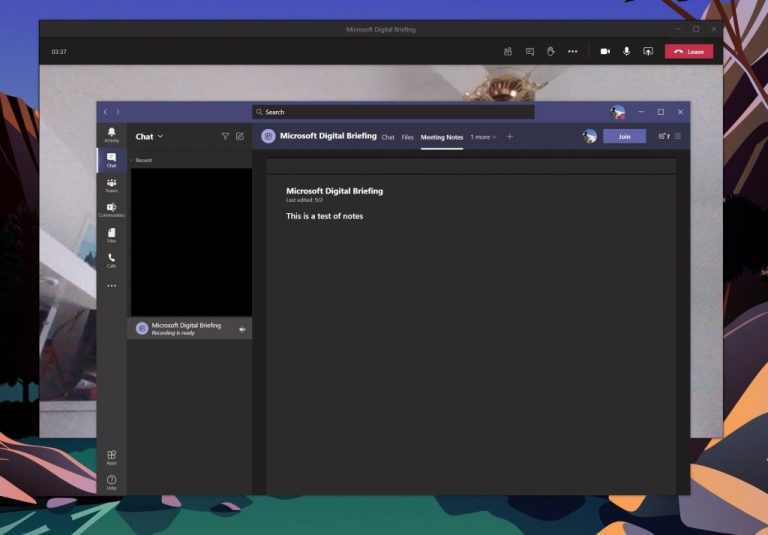Switch to the Files tab
This screenshot has height=535, width=768.
pyautogui.click(x=408, y=137)
